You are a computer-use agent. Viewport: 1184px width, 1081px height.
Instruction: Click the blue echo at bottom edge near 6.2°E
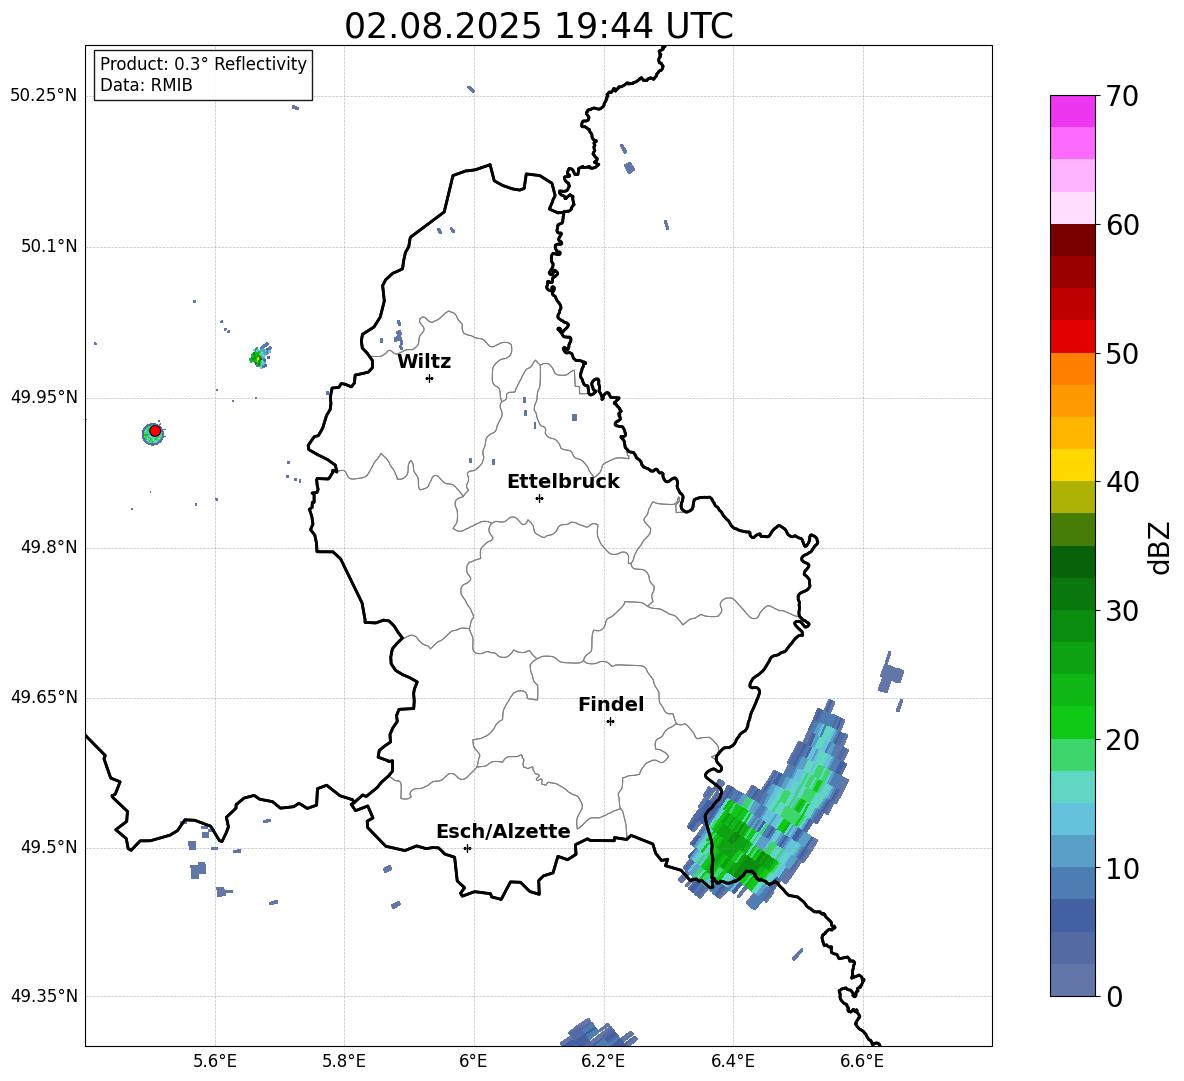598,1033
